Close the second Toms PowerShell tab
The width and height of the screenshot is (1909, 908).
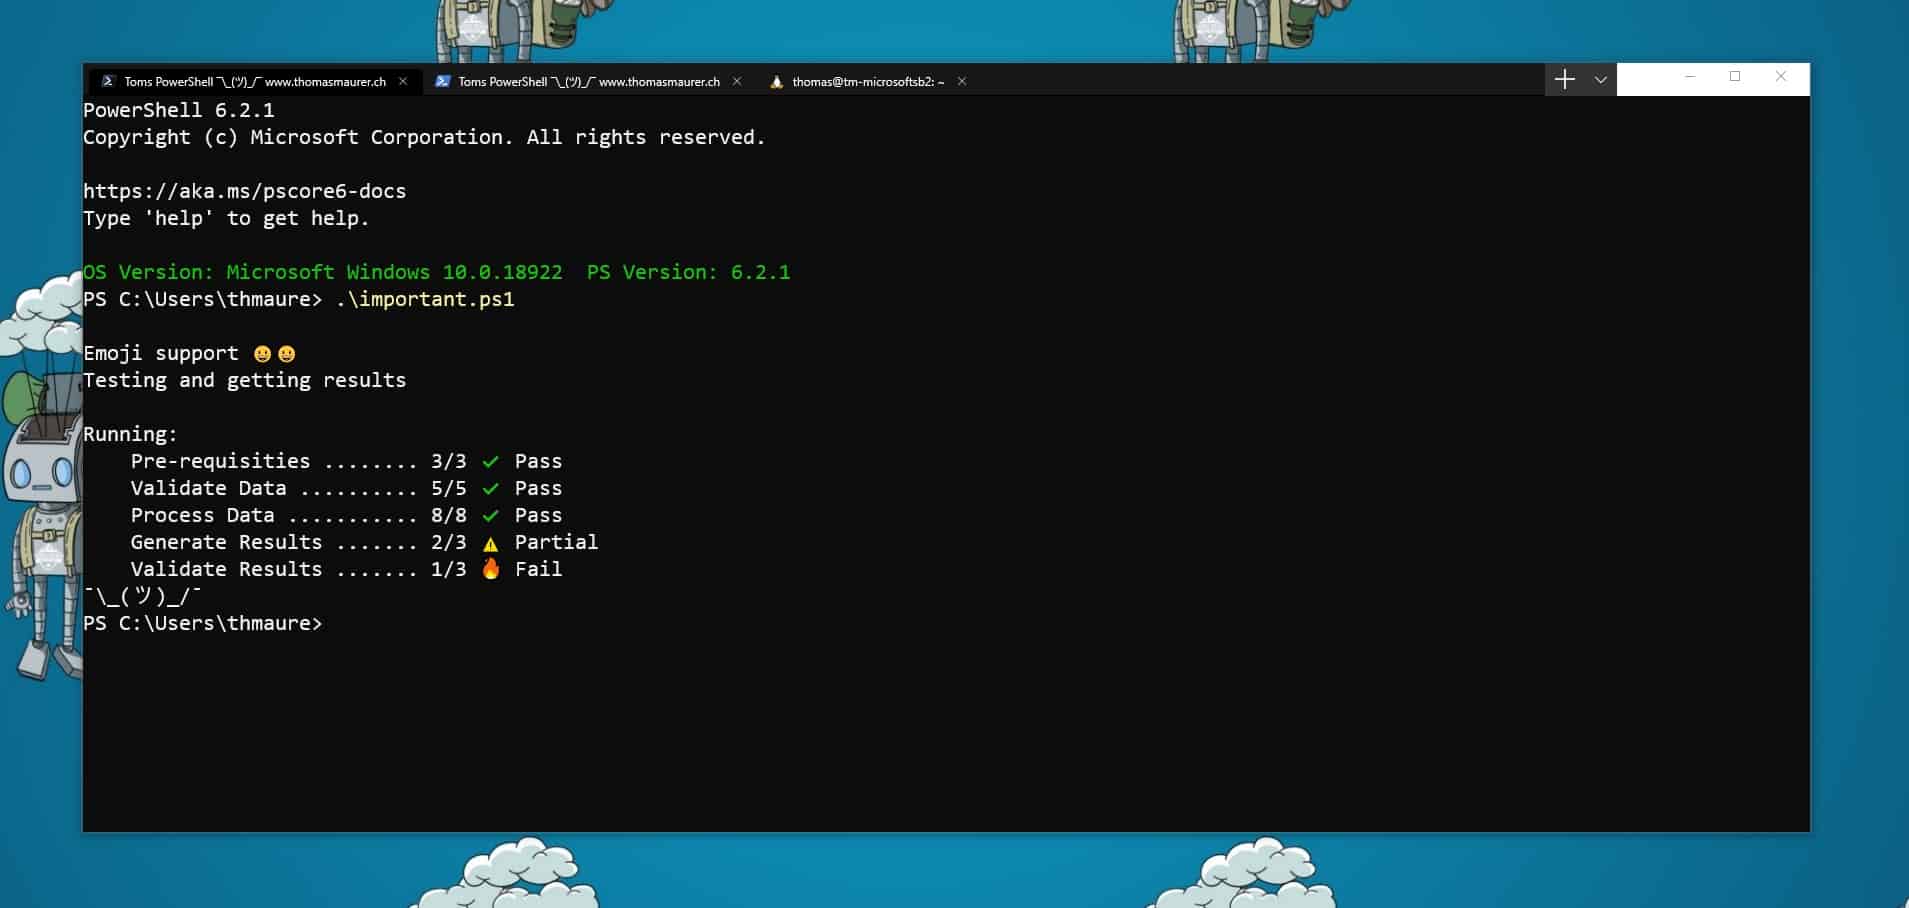(737, 81)
